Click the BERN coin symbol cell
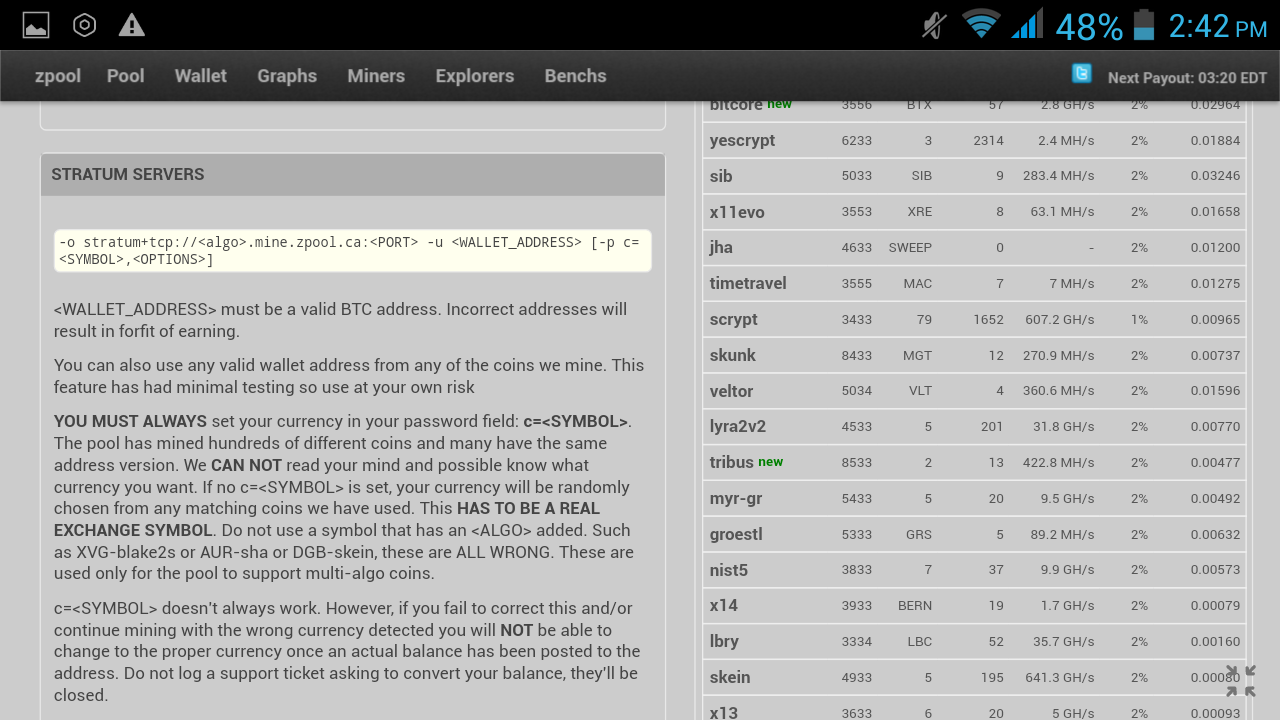Viewport: 1280px width, 720px height. click(915, 606)
